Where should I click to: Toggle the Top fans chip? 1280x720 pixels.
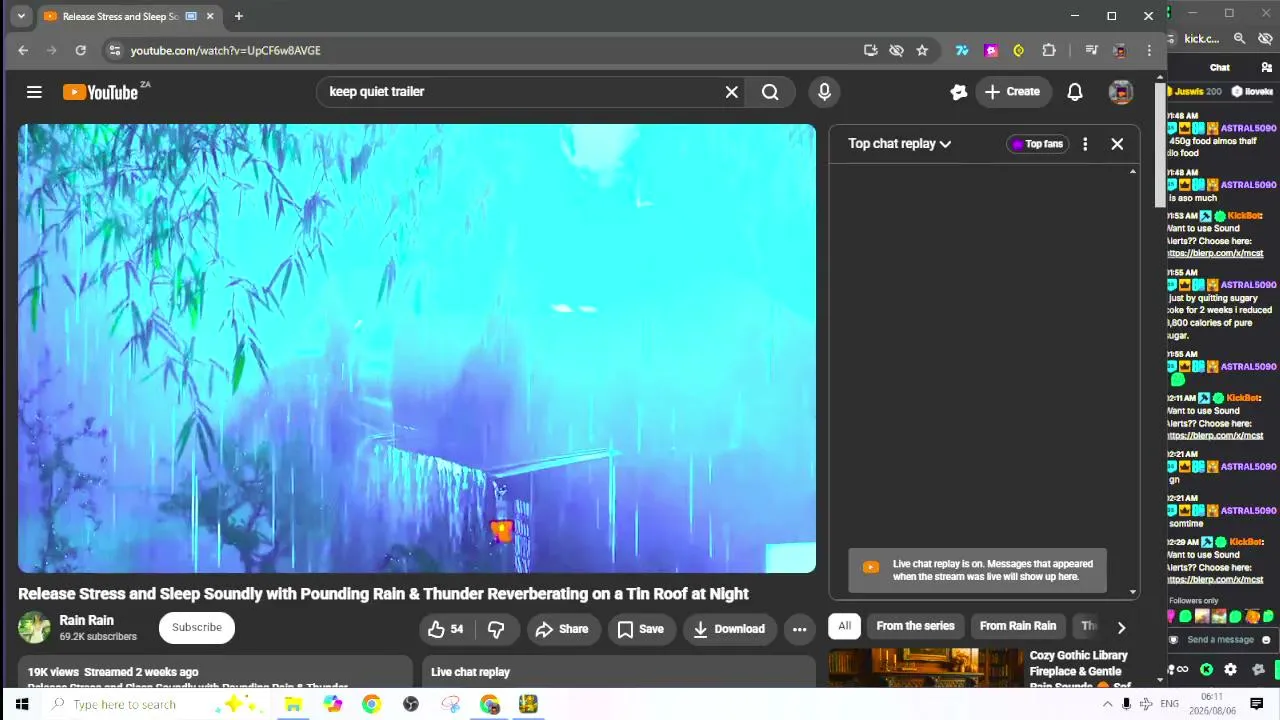click(1038, 144)
